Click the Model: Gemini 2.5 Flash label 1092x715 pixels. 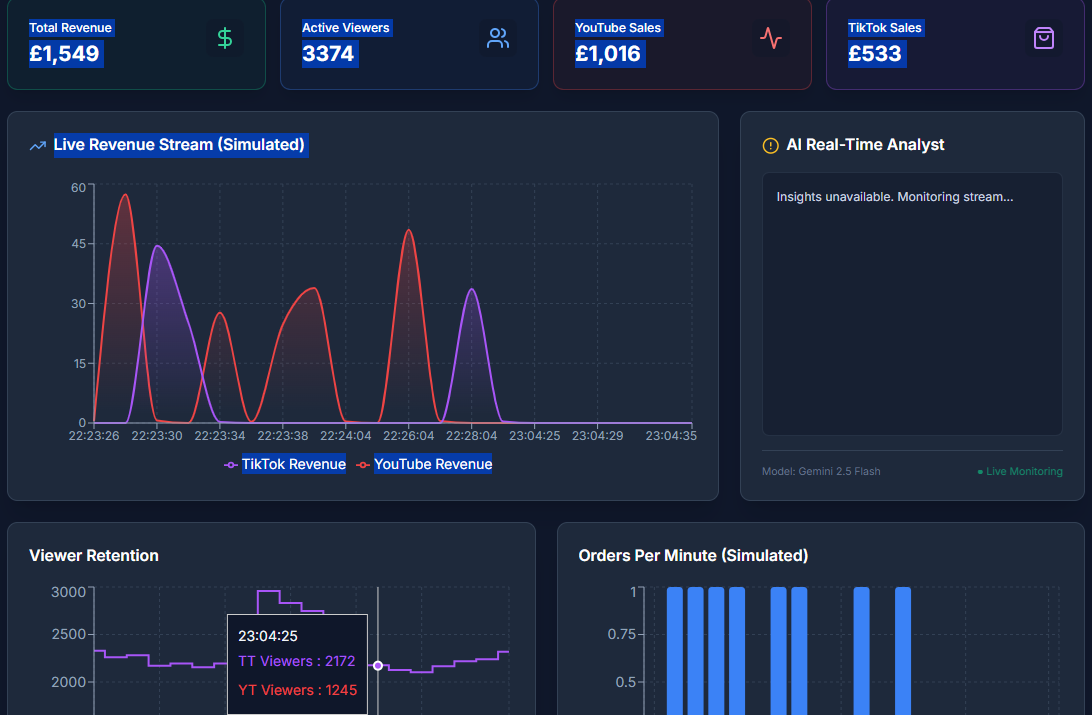click(x=823, y=471)
